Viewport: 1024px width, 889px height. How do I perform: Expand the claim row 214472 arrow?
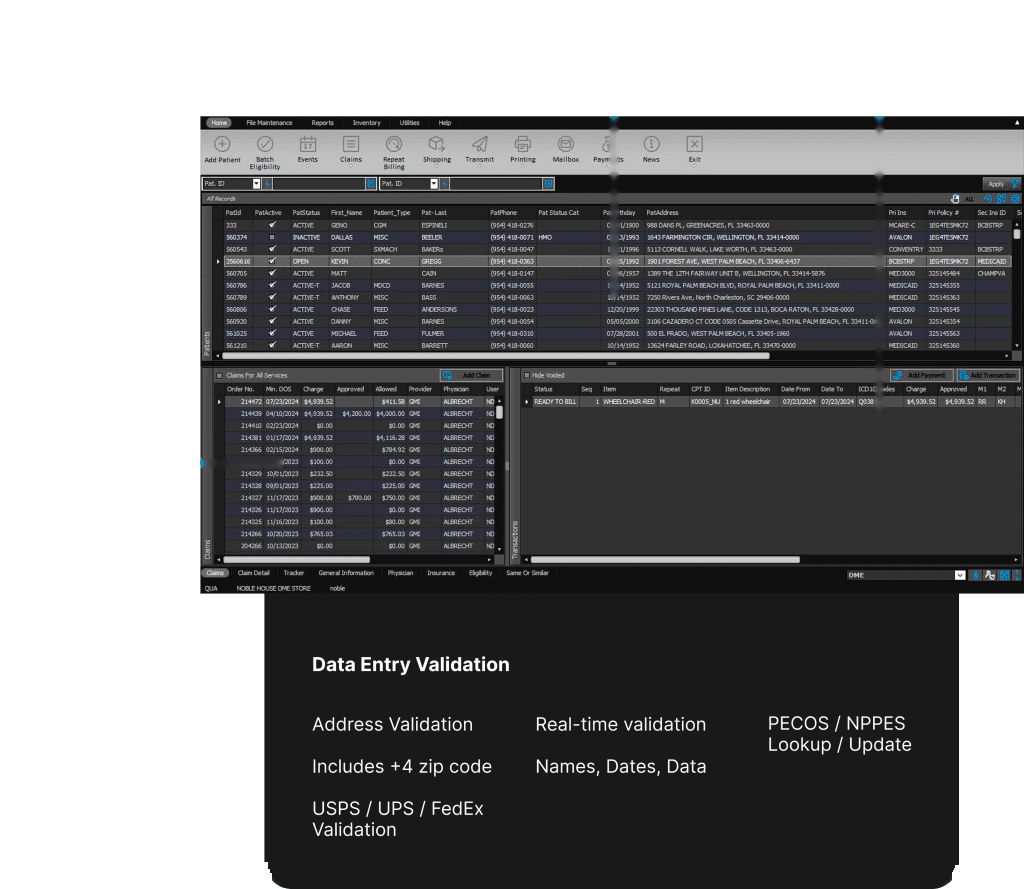tap(219, 402)
